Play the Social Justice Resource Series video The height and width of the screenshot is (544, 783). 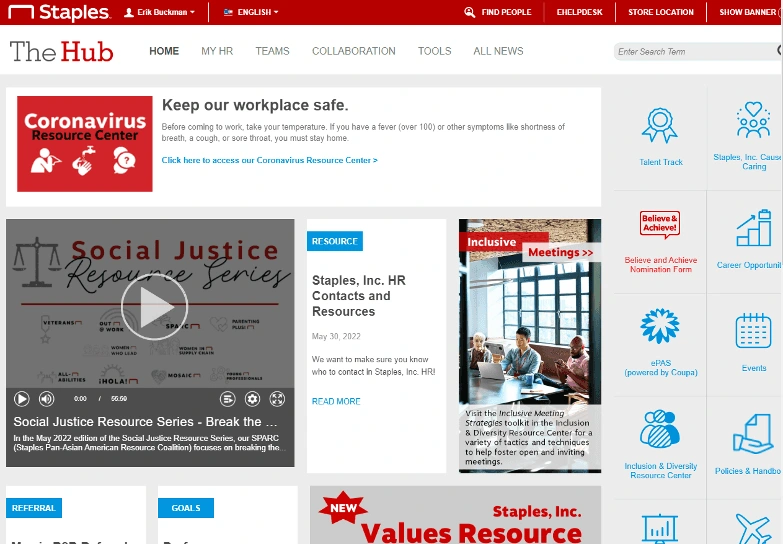[x=154, y=307]
